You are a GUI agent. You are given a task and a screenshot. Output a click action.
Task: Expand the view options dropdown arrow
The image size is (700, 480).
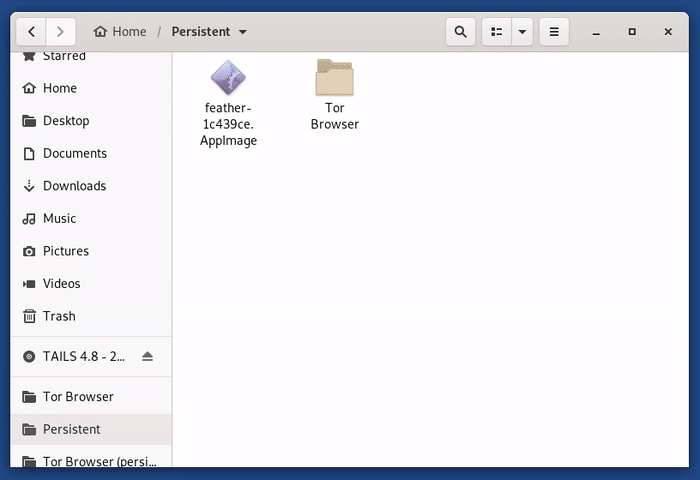pos(522,32)
